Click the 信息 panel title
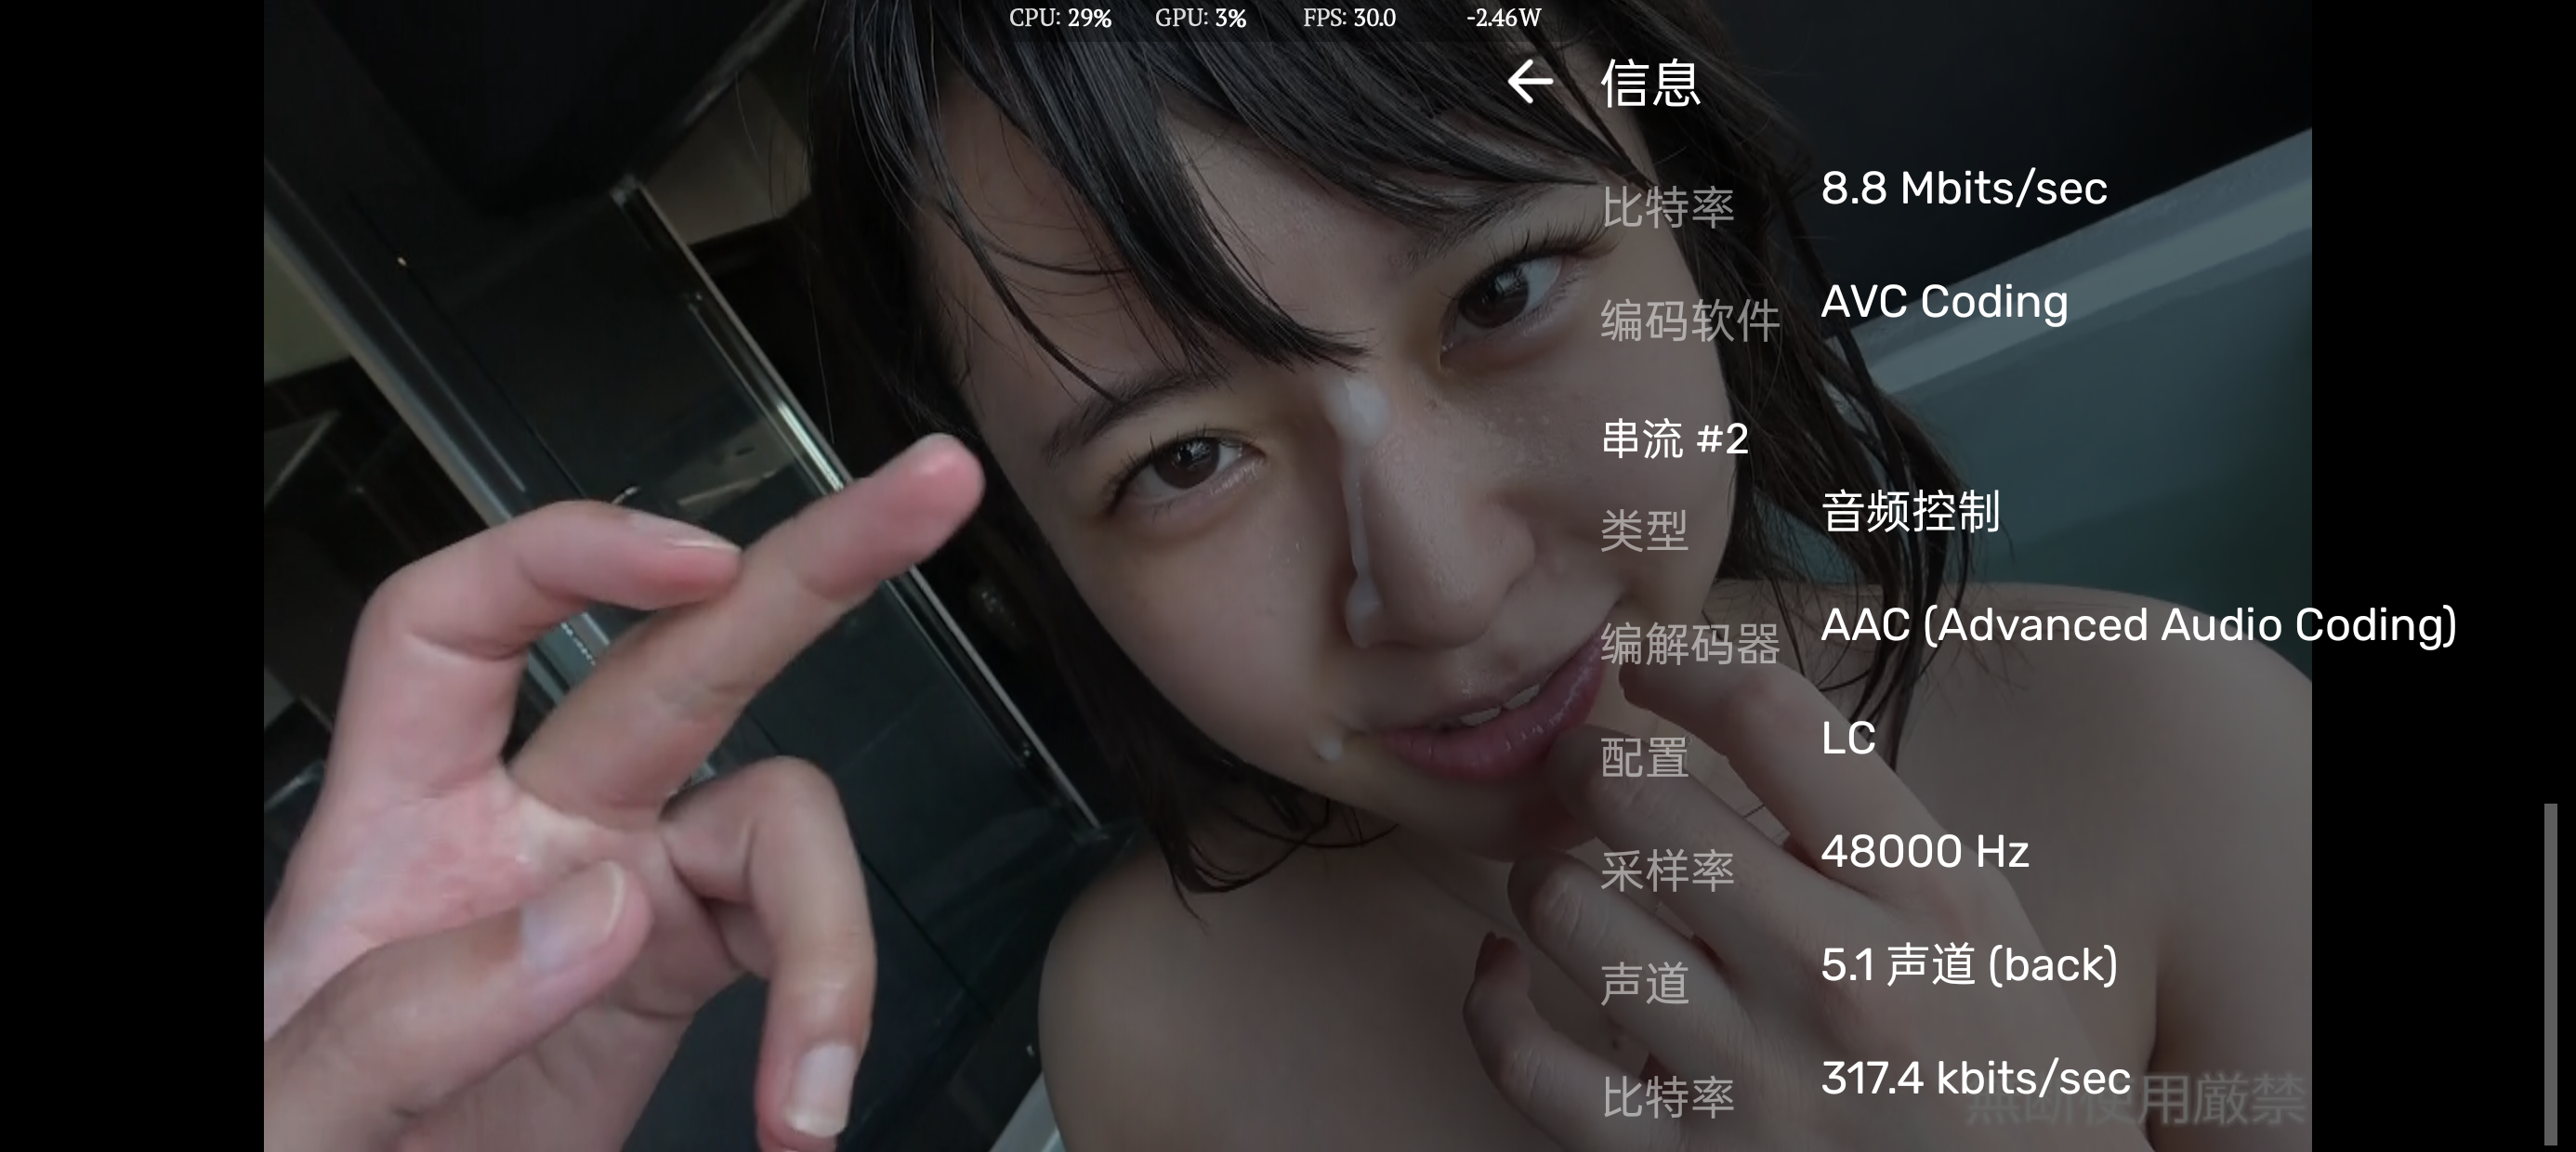Screen dimensions: 2576x1152 [1650, 82]
